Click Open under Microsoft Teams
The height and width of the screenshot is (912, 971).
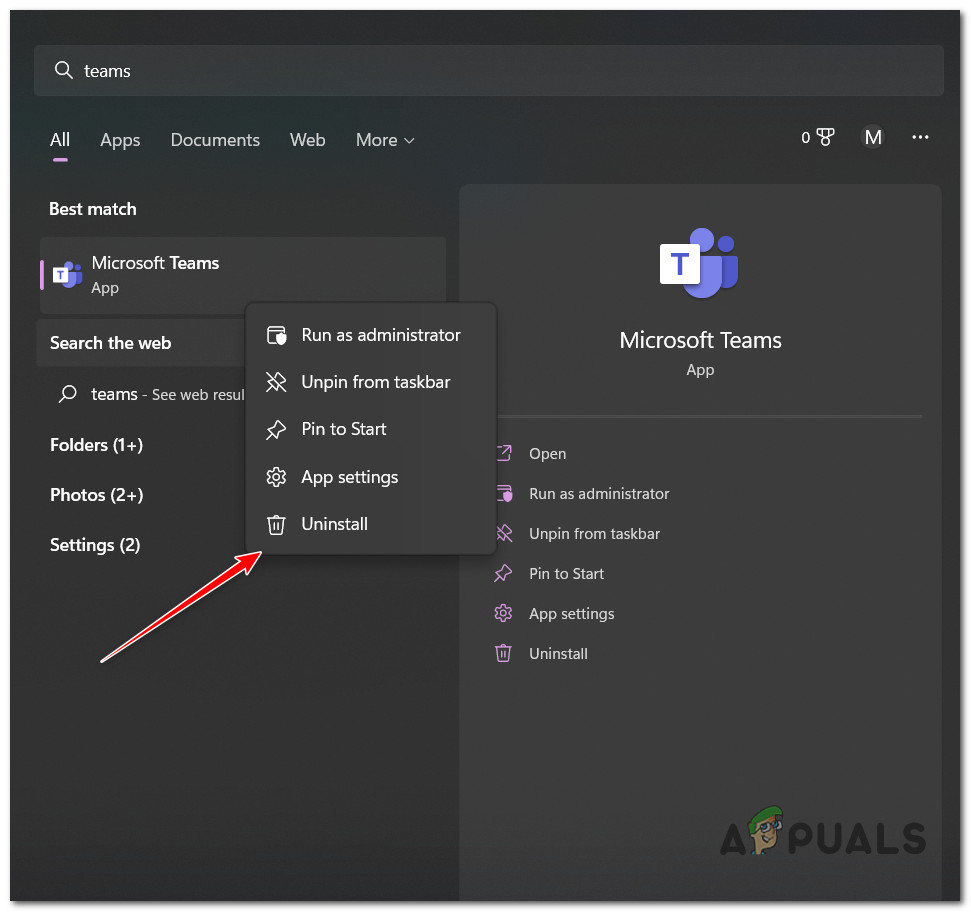click(548, 453)
